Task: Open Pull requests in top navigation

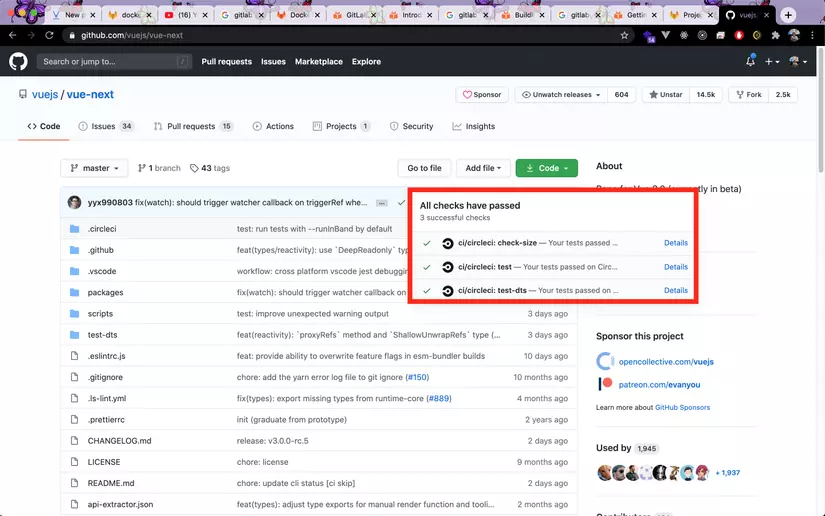Action: click(x=226, y=62)
